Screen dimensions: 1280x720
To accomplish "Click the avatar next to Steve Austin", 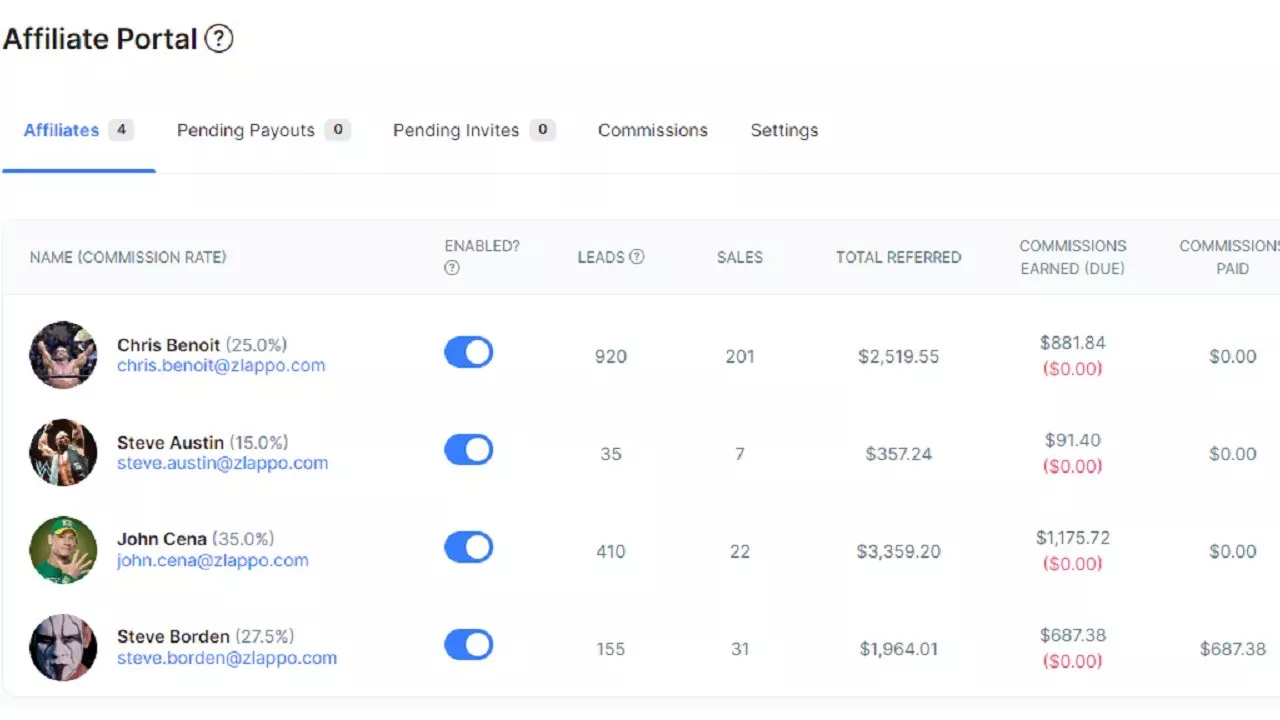I will [63, 452].
